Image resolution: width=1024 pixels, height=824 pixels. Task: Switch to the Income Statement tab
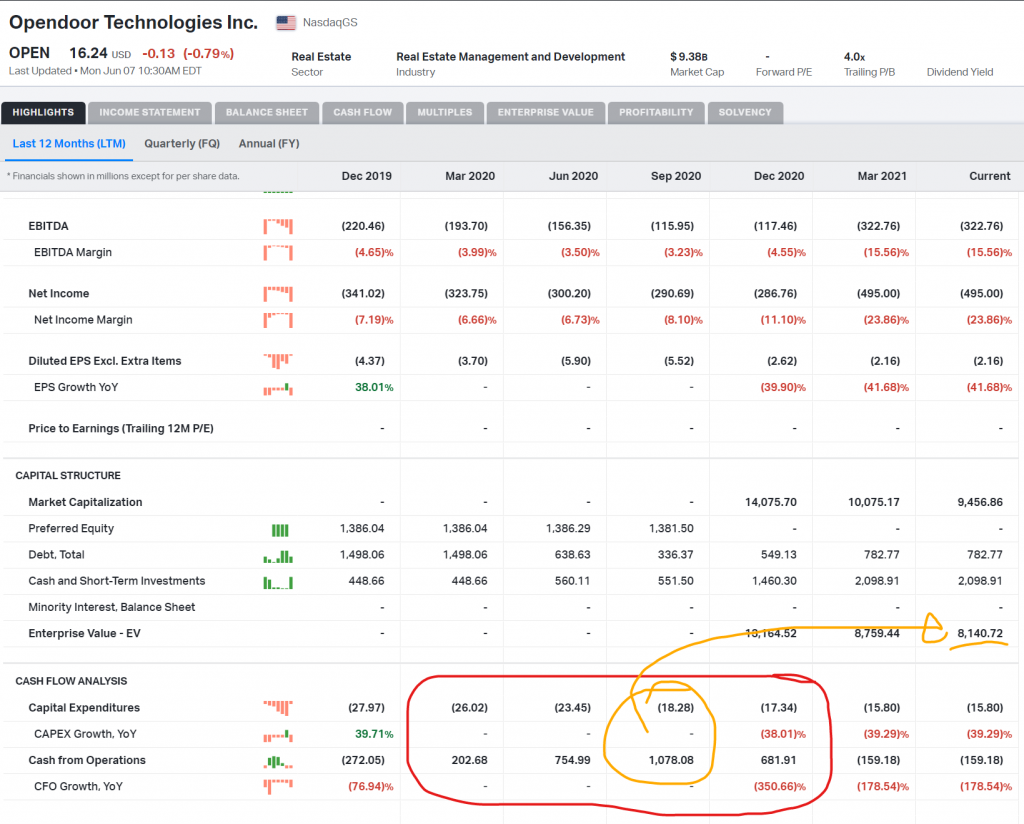[x=150, y=112]
